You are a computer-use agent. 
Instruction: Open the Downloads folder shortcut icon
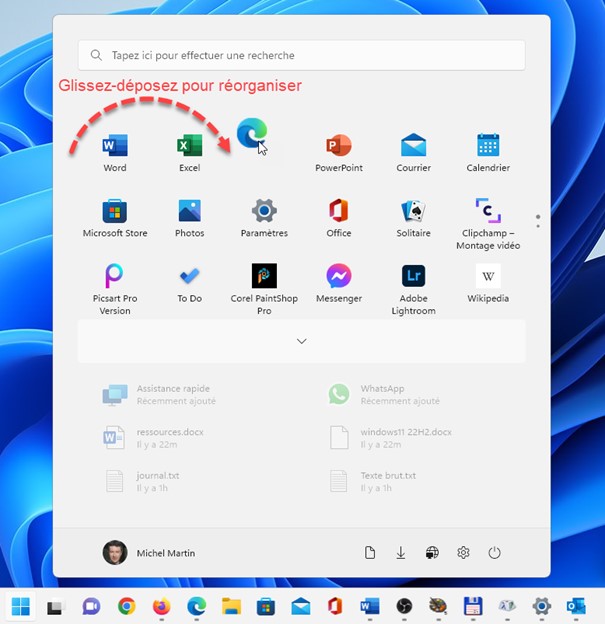(x=401, y=553)
